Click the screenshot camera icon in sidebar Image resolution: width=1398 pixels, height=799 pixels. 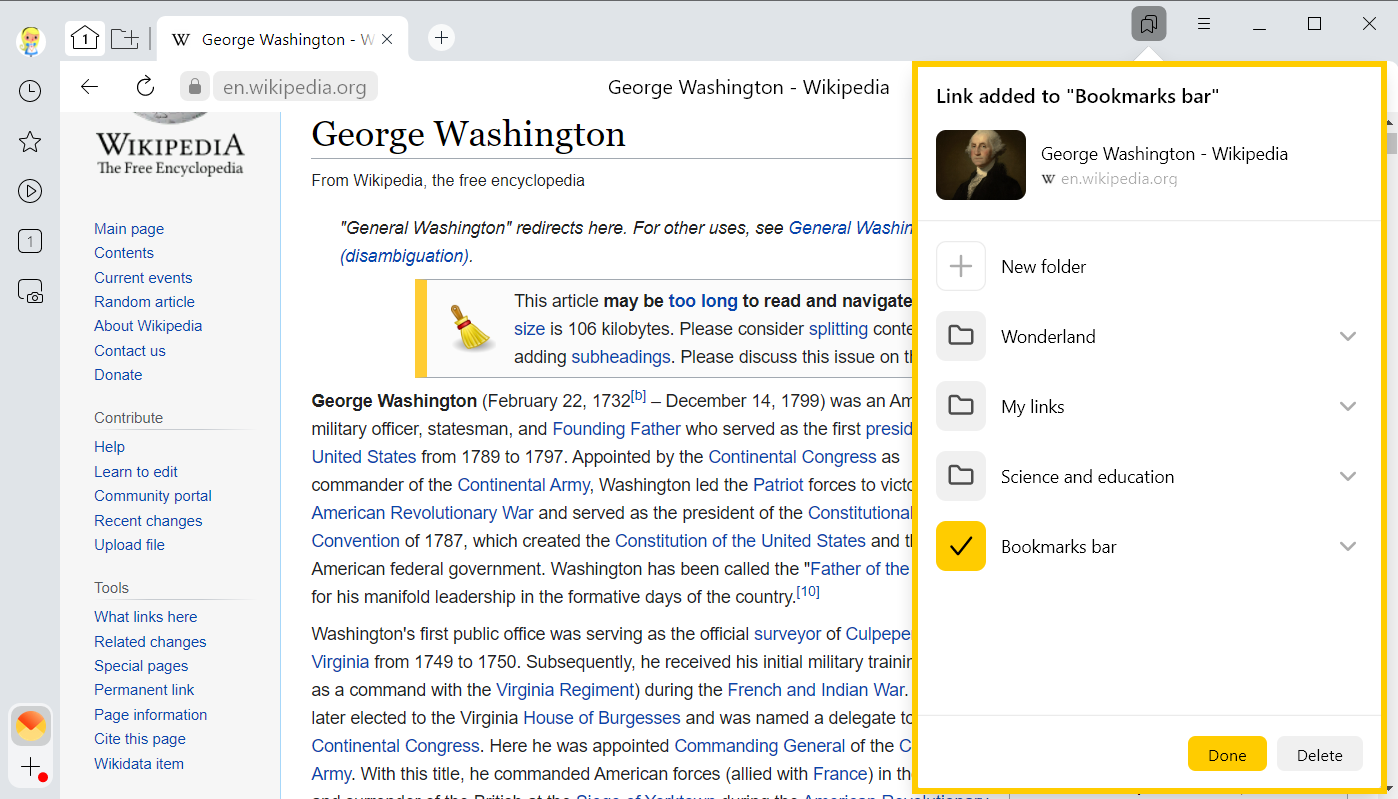(30, 291)
